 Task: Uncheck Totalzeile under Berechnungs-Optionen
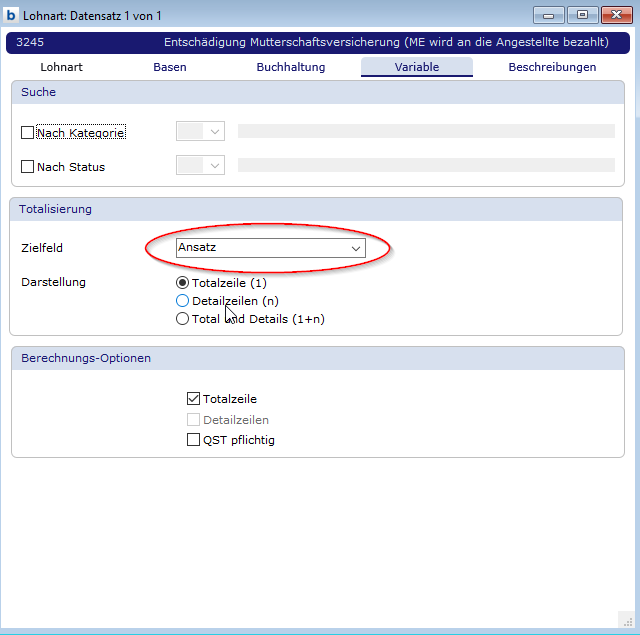click(194, 399)
